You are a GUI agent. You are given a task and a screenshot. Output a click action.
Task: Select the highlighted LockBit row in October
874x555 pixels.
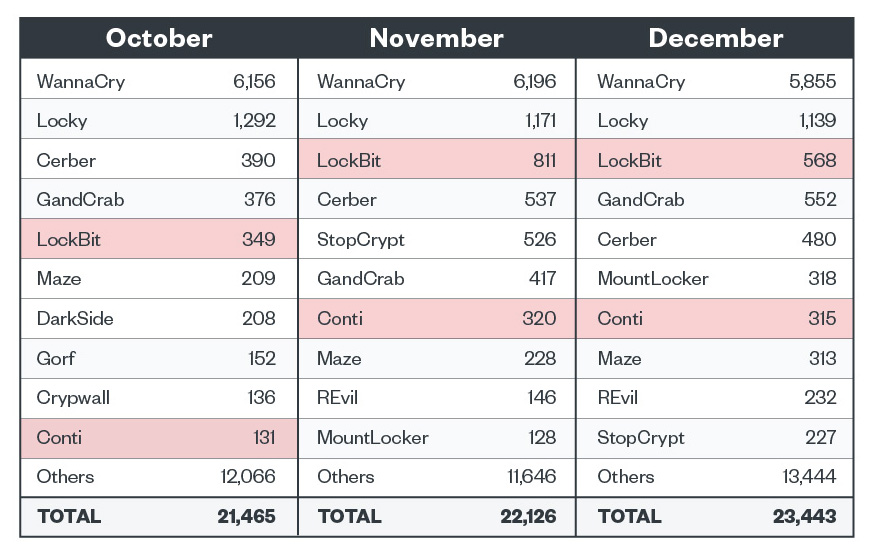click(159, 239)
